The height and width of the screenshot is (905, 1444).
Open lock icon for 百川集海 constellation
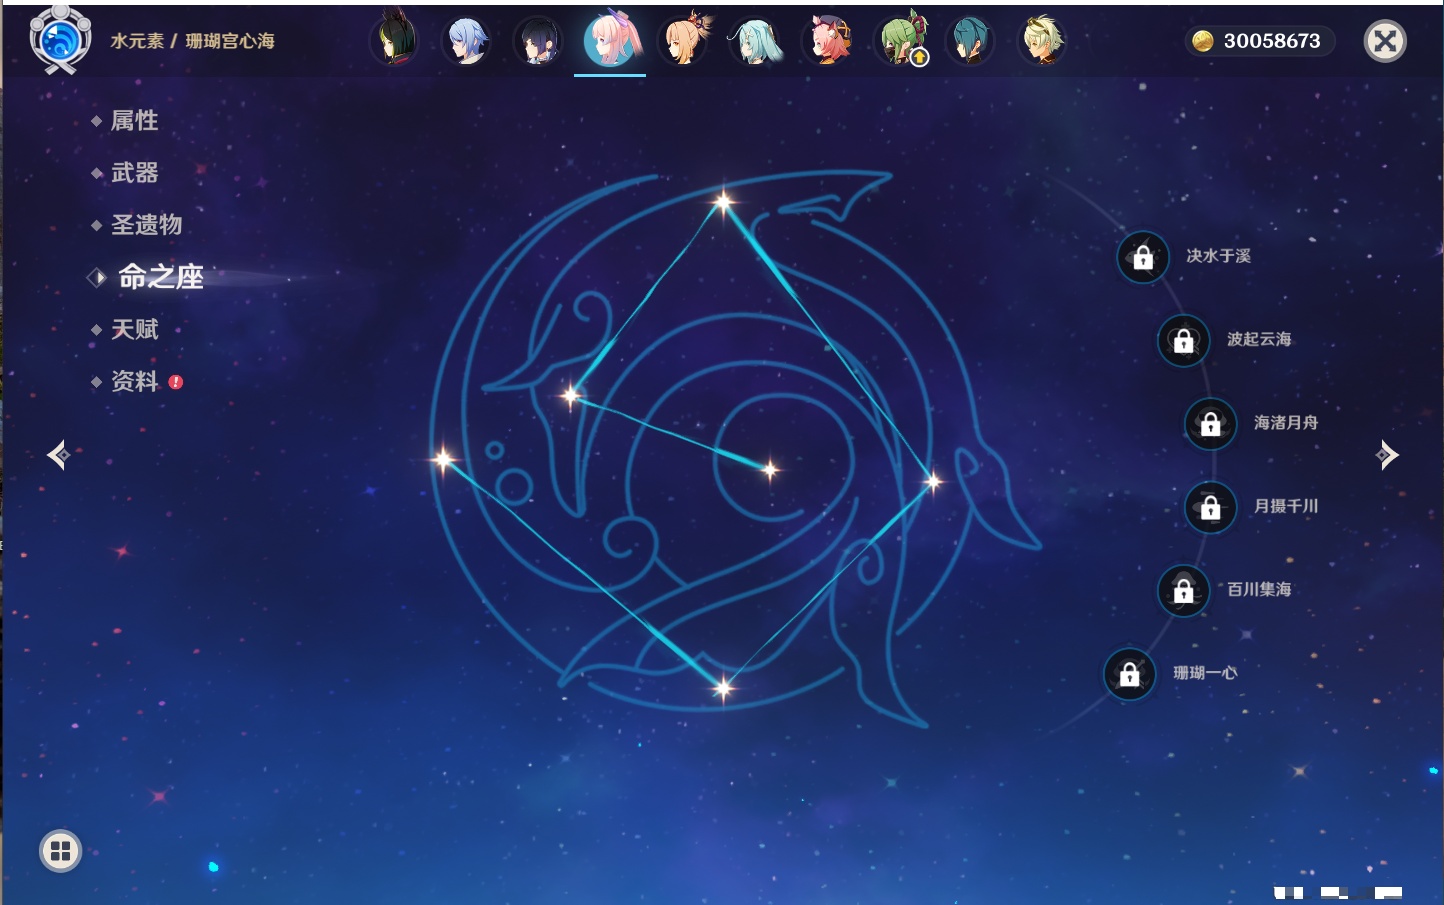click(1183, 590)
